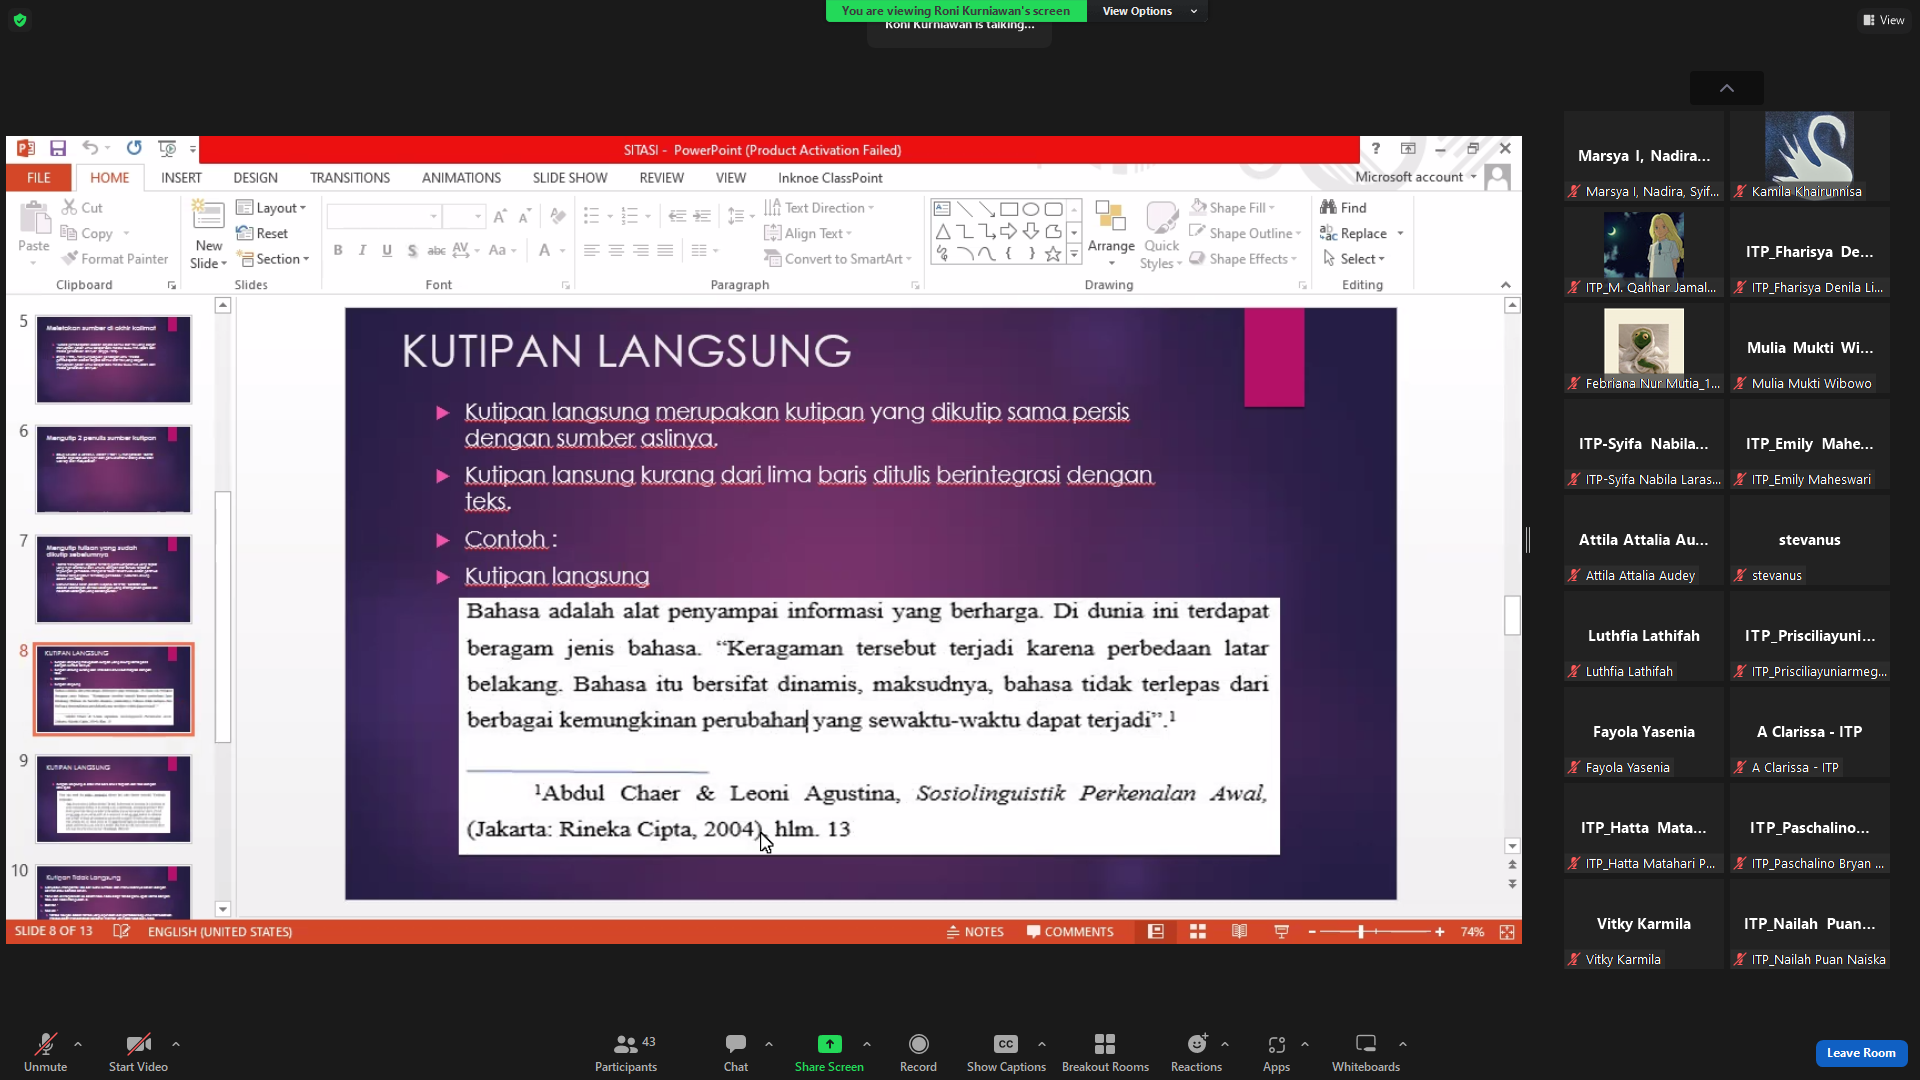Toggle Strikethrough formatting
The width and height of the screenshot is (1920, 1080).
click(x=436, y=250)
